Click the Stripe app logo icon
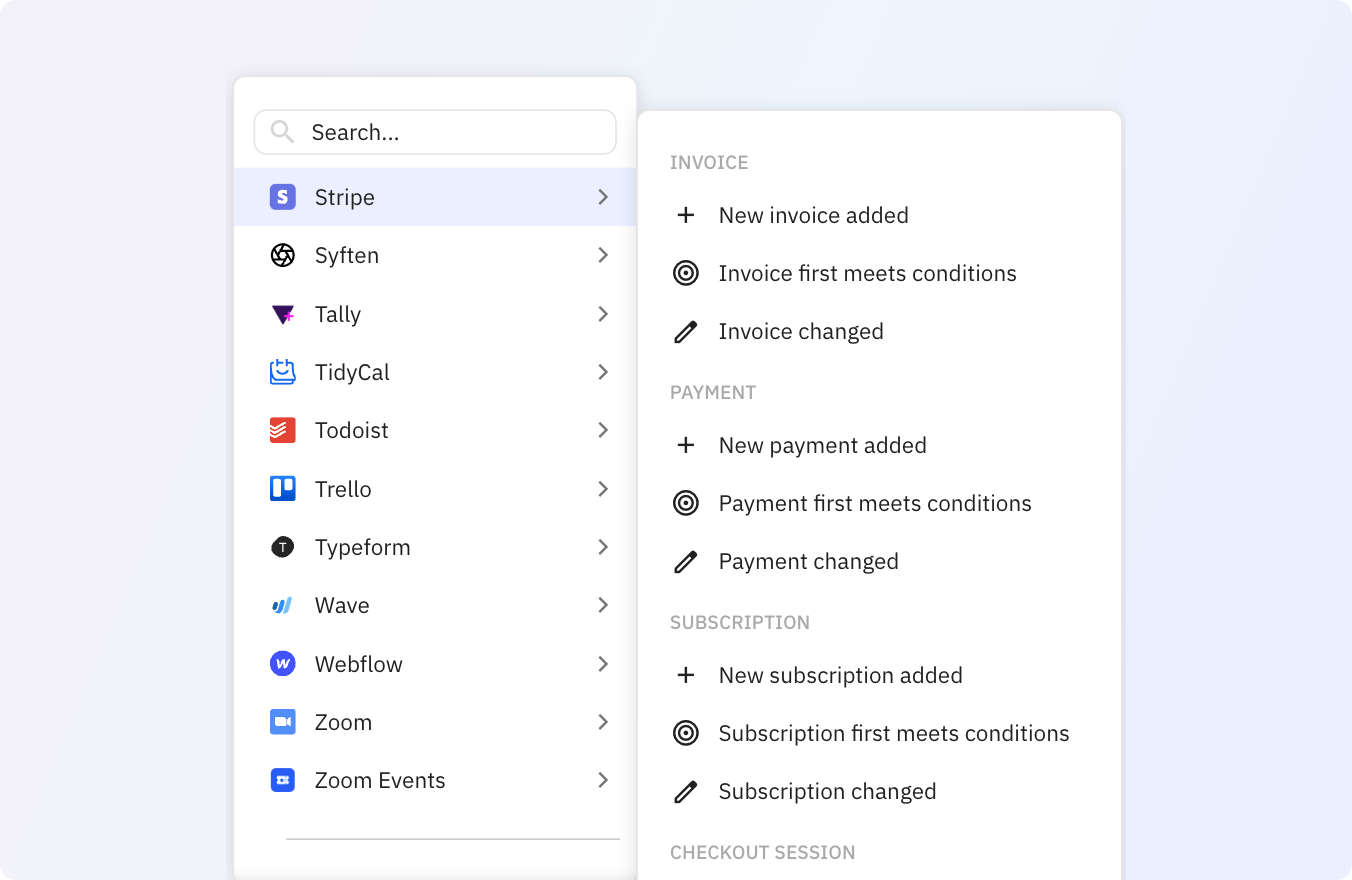Image resolution: width=1352 pixels, height=880 pixels. 283,197
